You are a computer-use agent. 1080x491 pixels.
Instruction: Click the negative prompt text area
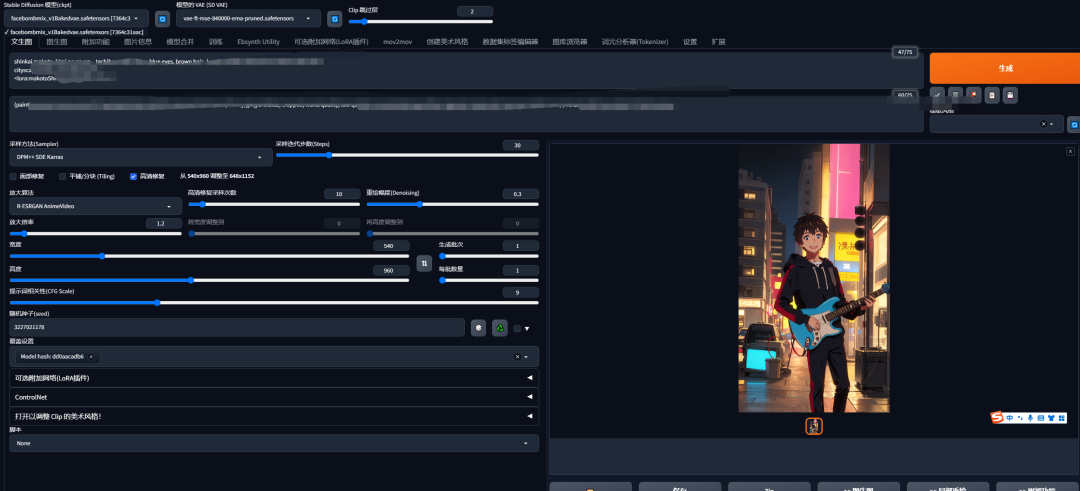(x=466, y=114)
